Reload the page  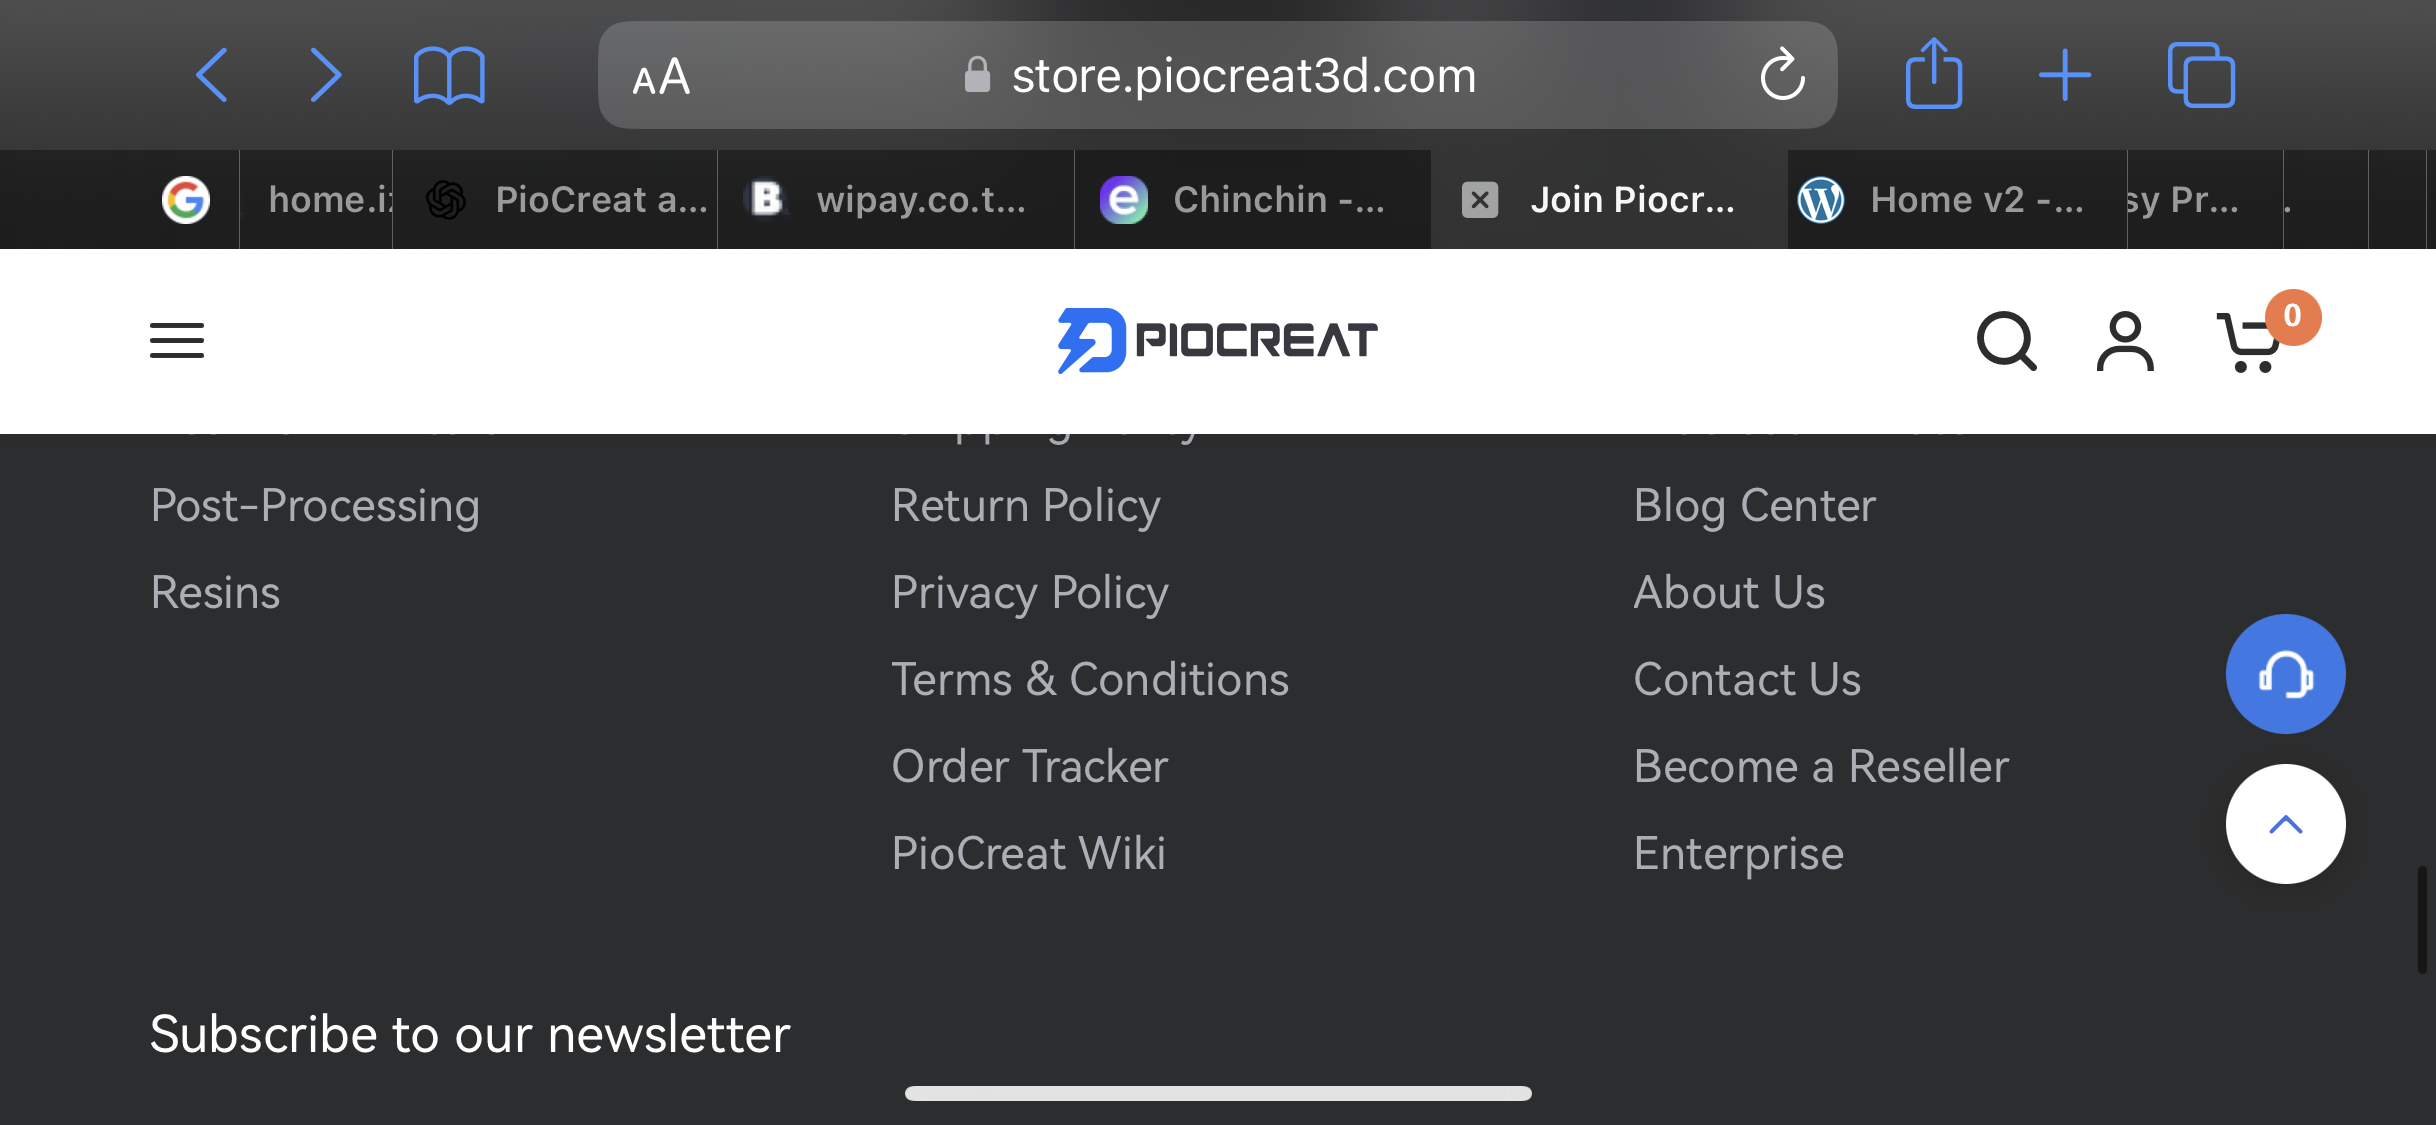tap(1782, 75)
